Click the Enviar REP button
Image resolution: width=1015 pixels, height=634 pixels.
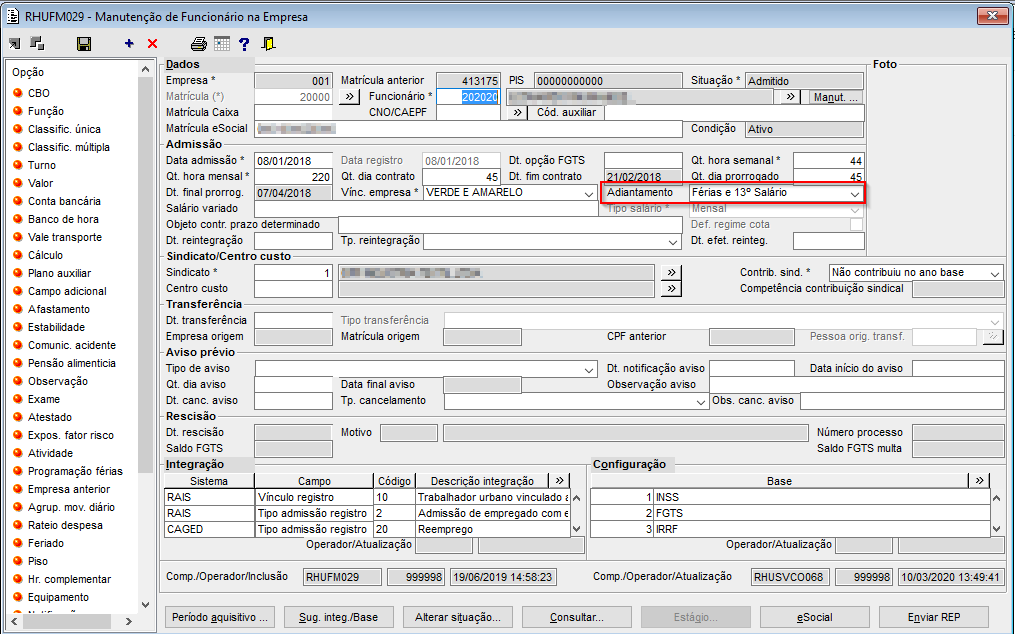pos(934,617)
